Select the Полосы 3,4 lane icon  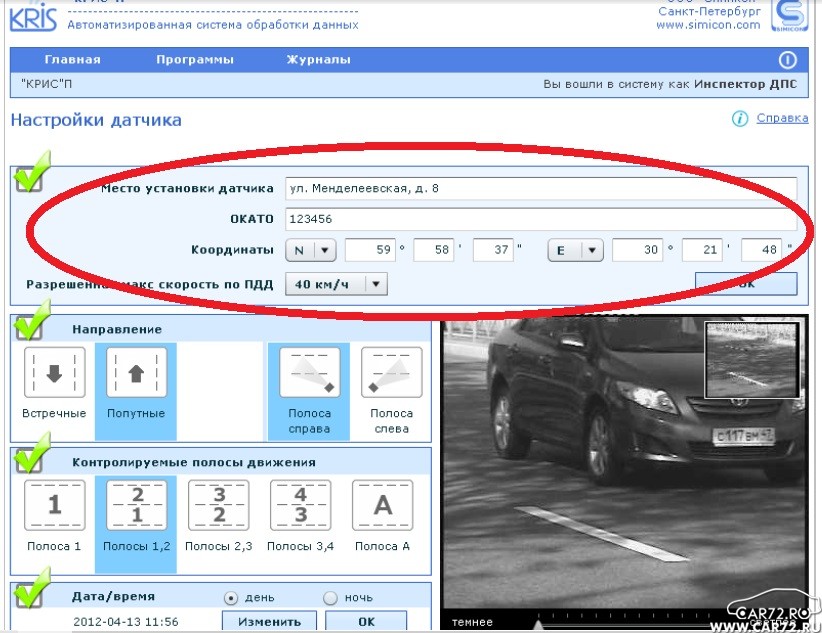click(300, 506)
